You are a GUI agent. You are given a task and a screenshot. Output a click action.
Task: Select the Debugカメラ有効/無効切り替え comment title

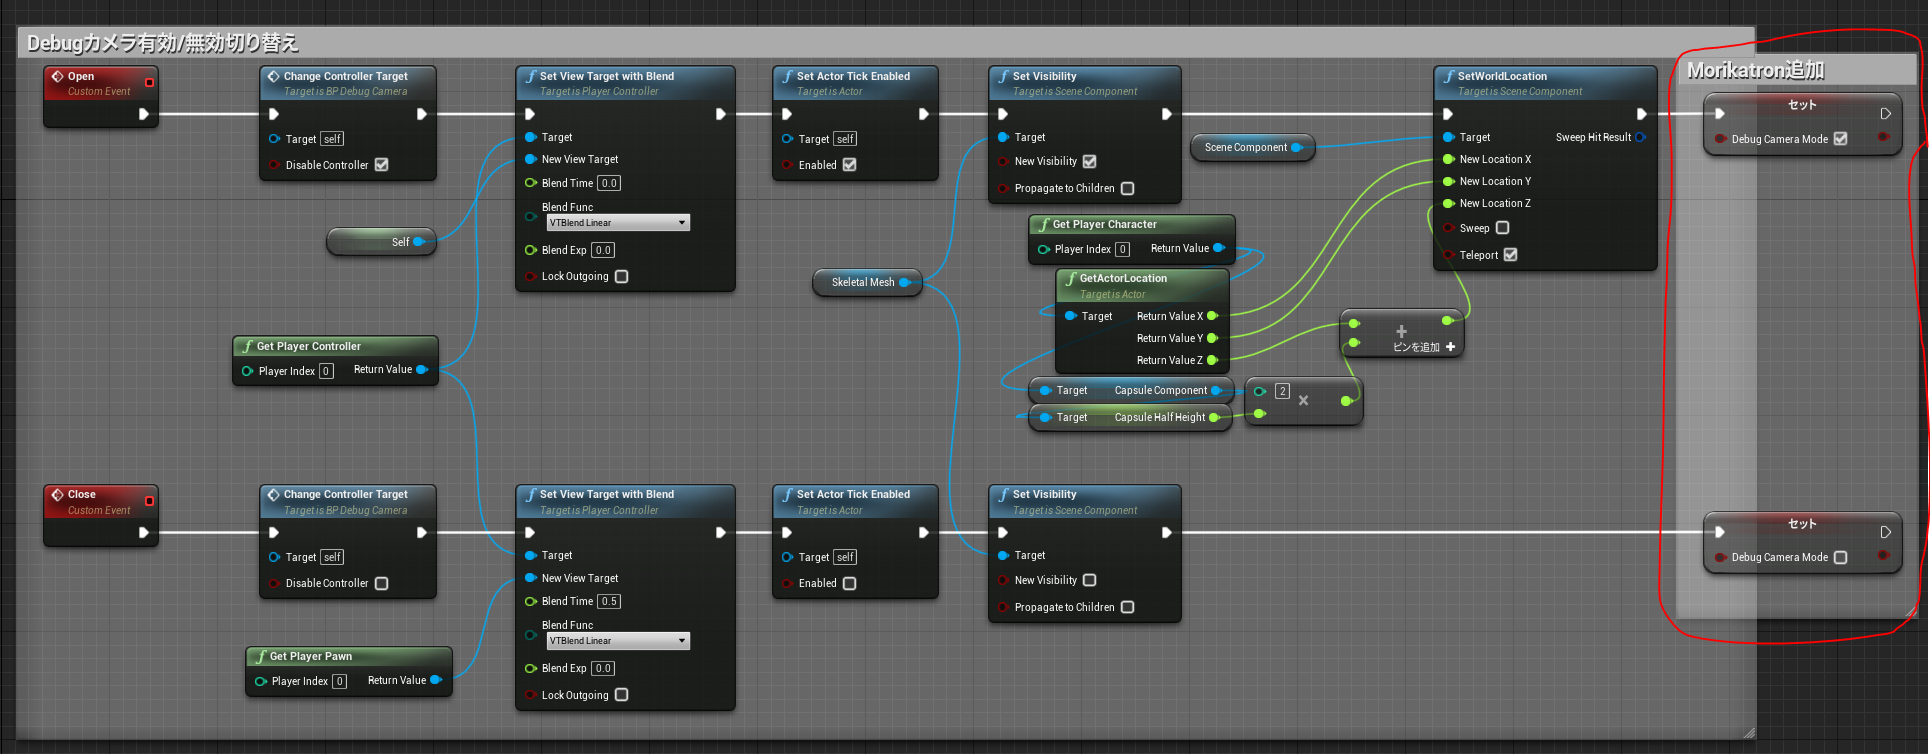pos(162,43)
